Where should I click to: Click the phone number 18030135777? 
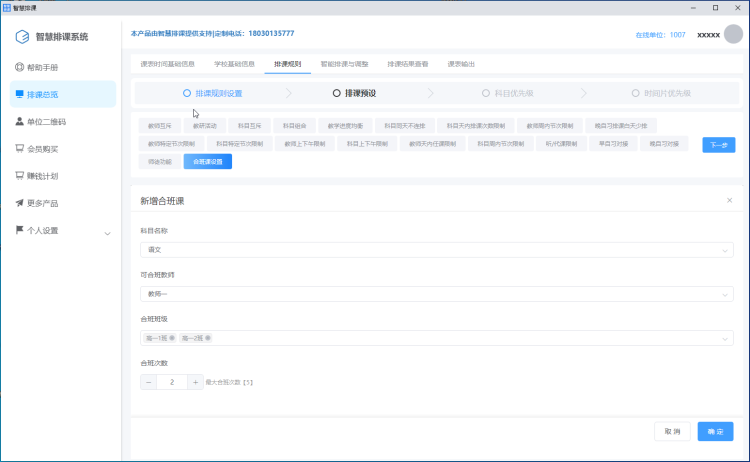271,33
